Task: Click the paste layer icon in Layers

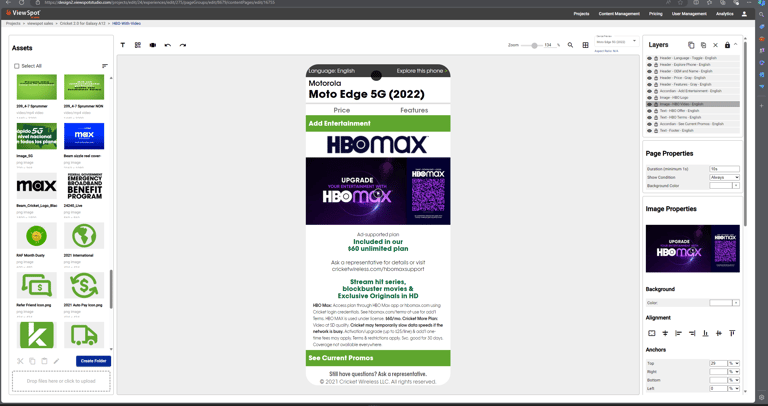Action: coord(691,45)
